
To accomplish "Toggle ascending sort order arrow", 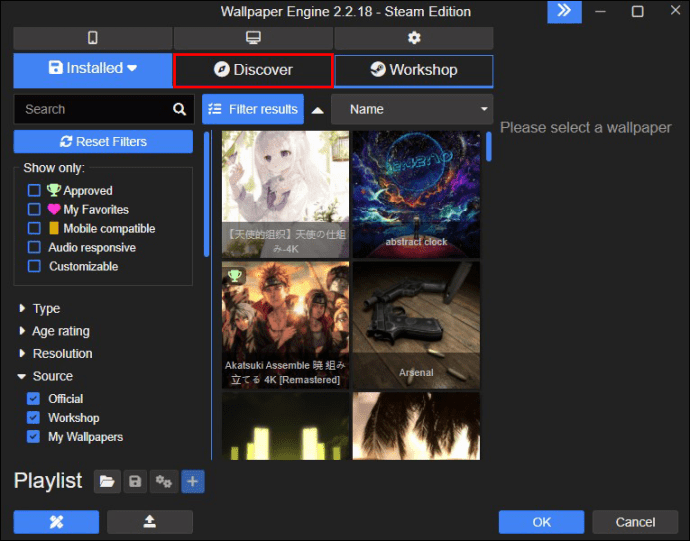I will 317,110.
